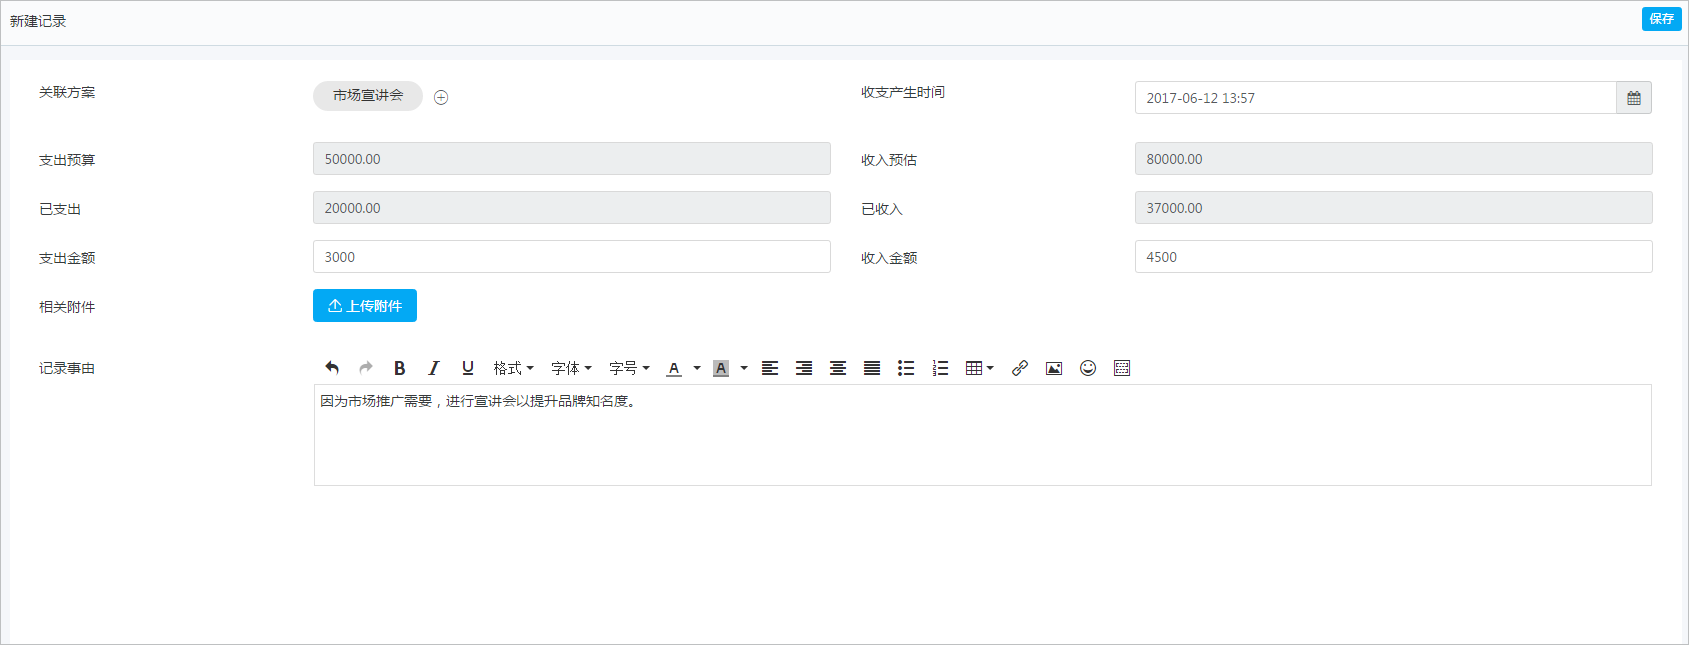Insert a bulleted list
The height and width of the screenshot is (645, 1689).
pos(906,368)
